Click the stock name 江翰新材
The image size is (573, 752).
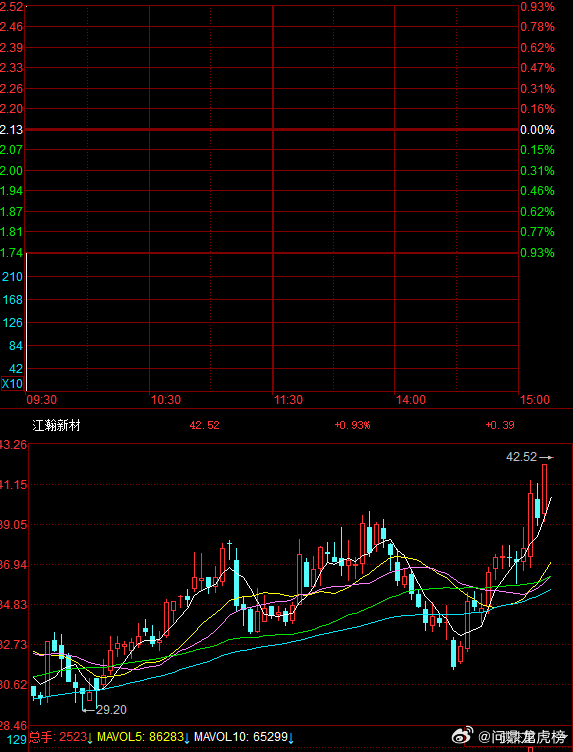(x=56, y=425)
